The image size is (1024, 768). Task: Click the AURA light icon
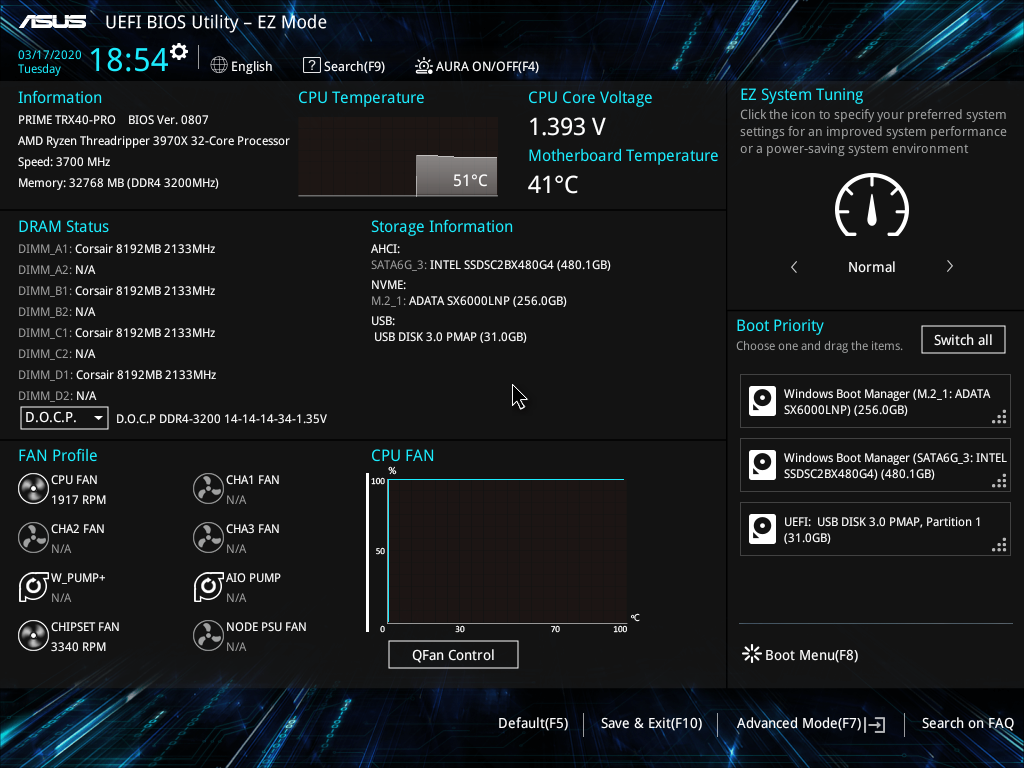point(423,65)
